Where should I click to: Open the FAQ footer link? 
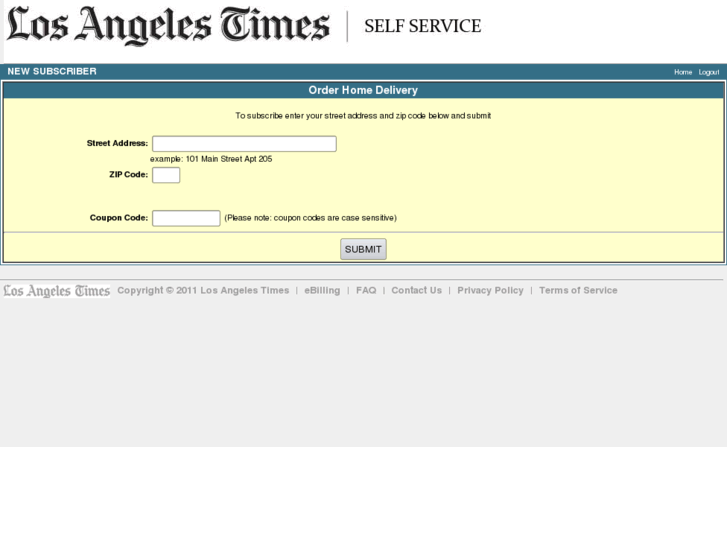(x=366, y=290)
